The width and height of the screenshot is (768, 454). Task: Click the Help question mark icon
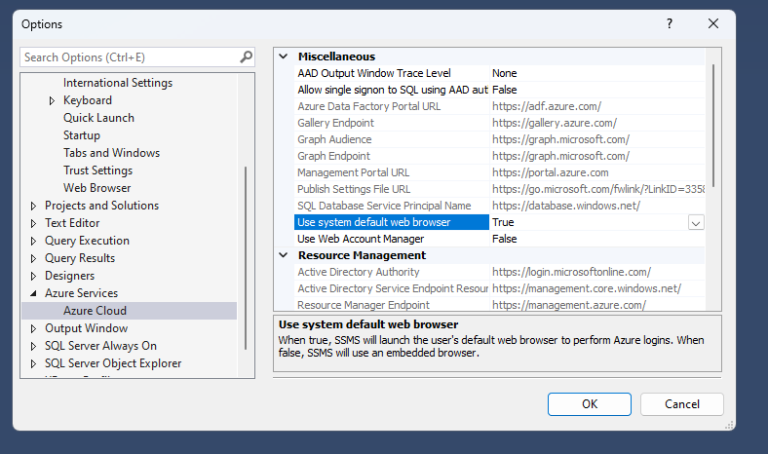click(670, 23)
